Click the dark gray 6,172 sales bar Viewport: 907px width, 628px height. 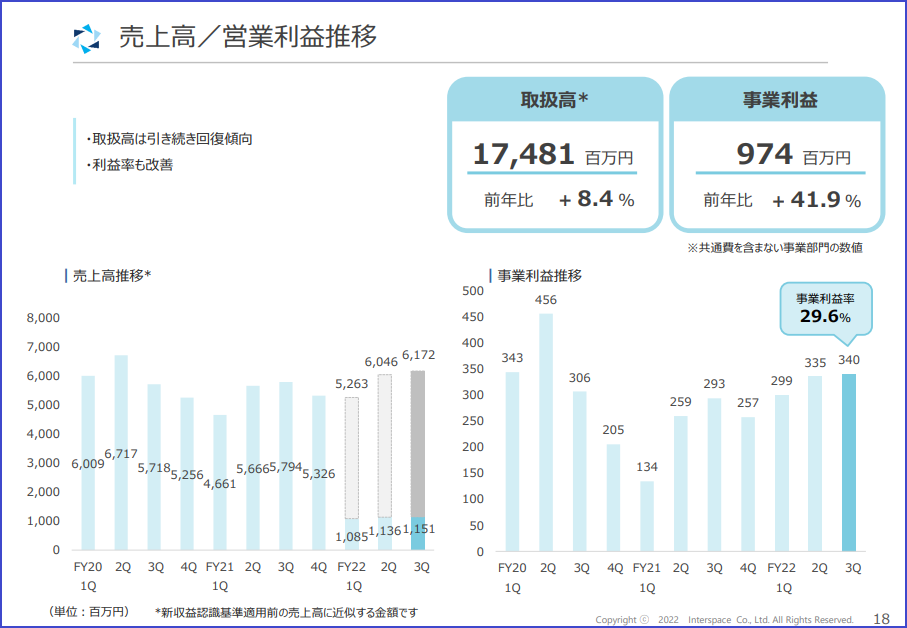(x=418, y=444)
